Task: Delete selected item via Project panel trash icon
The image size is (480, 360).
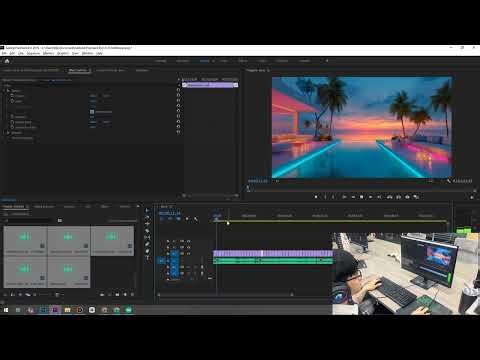Action: pos(133,295)
